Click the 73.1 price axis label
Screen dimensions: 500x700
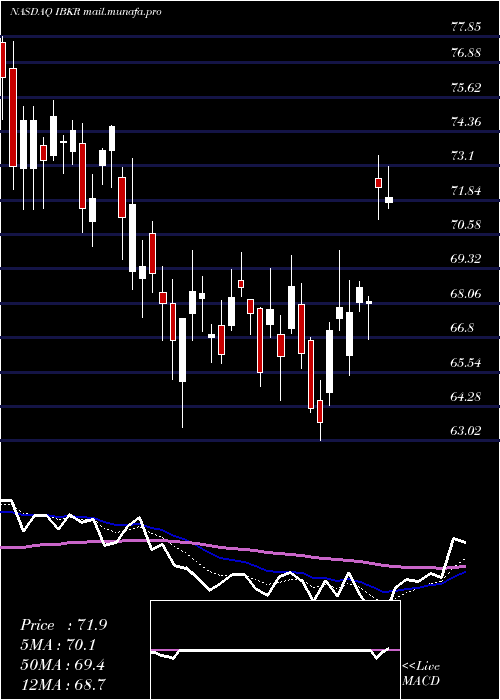[462, 156]
